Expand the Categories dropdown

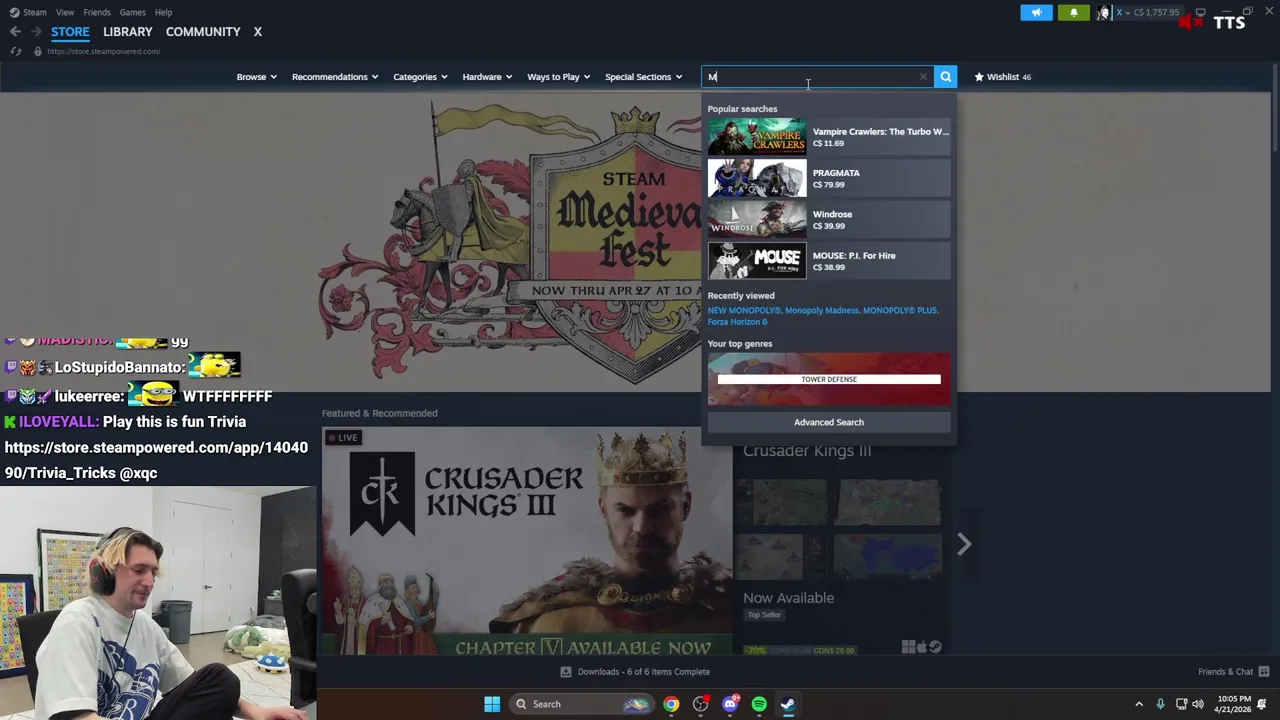tap(420, 77)
